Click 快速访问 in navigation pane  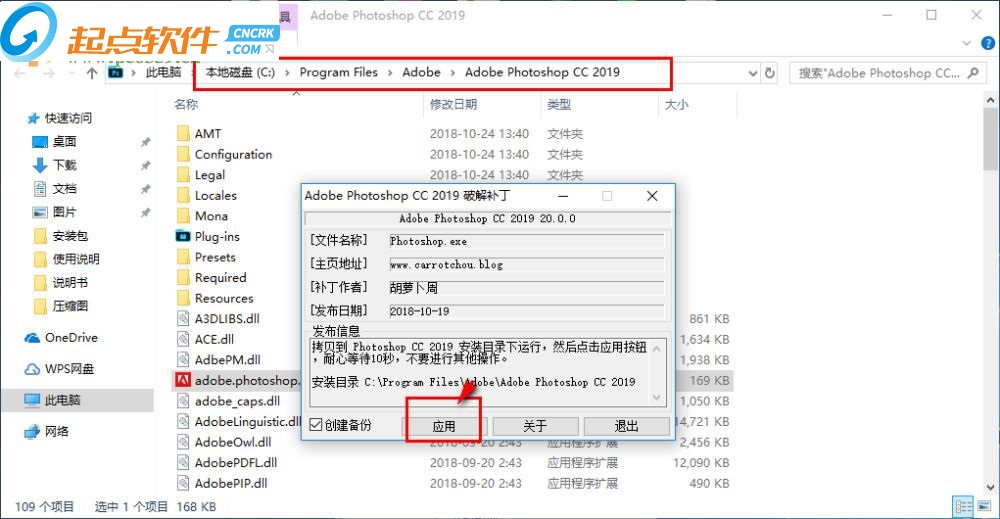click(68, 118)
